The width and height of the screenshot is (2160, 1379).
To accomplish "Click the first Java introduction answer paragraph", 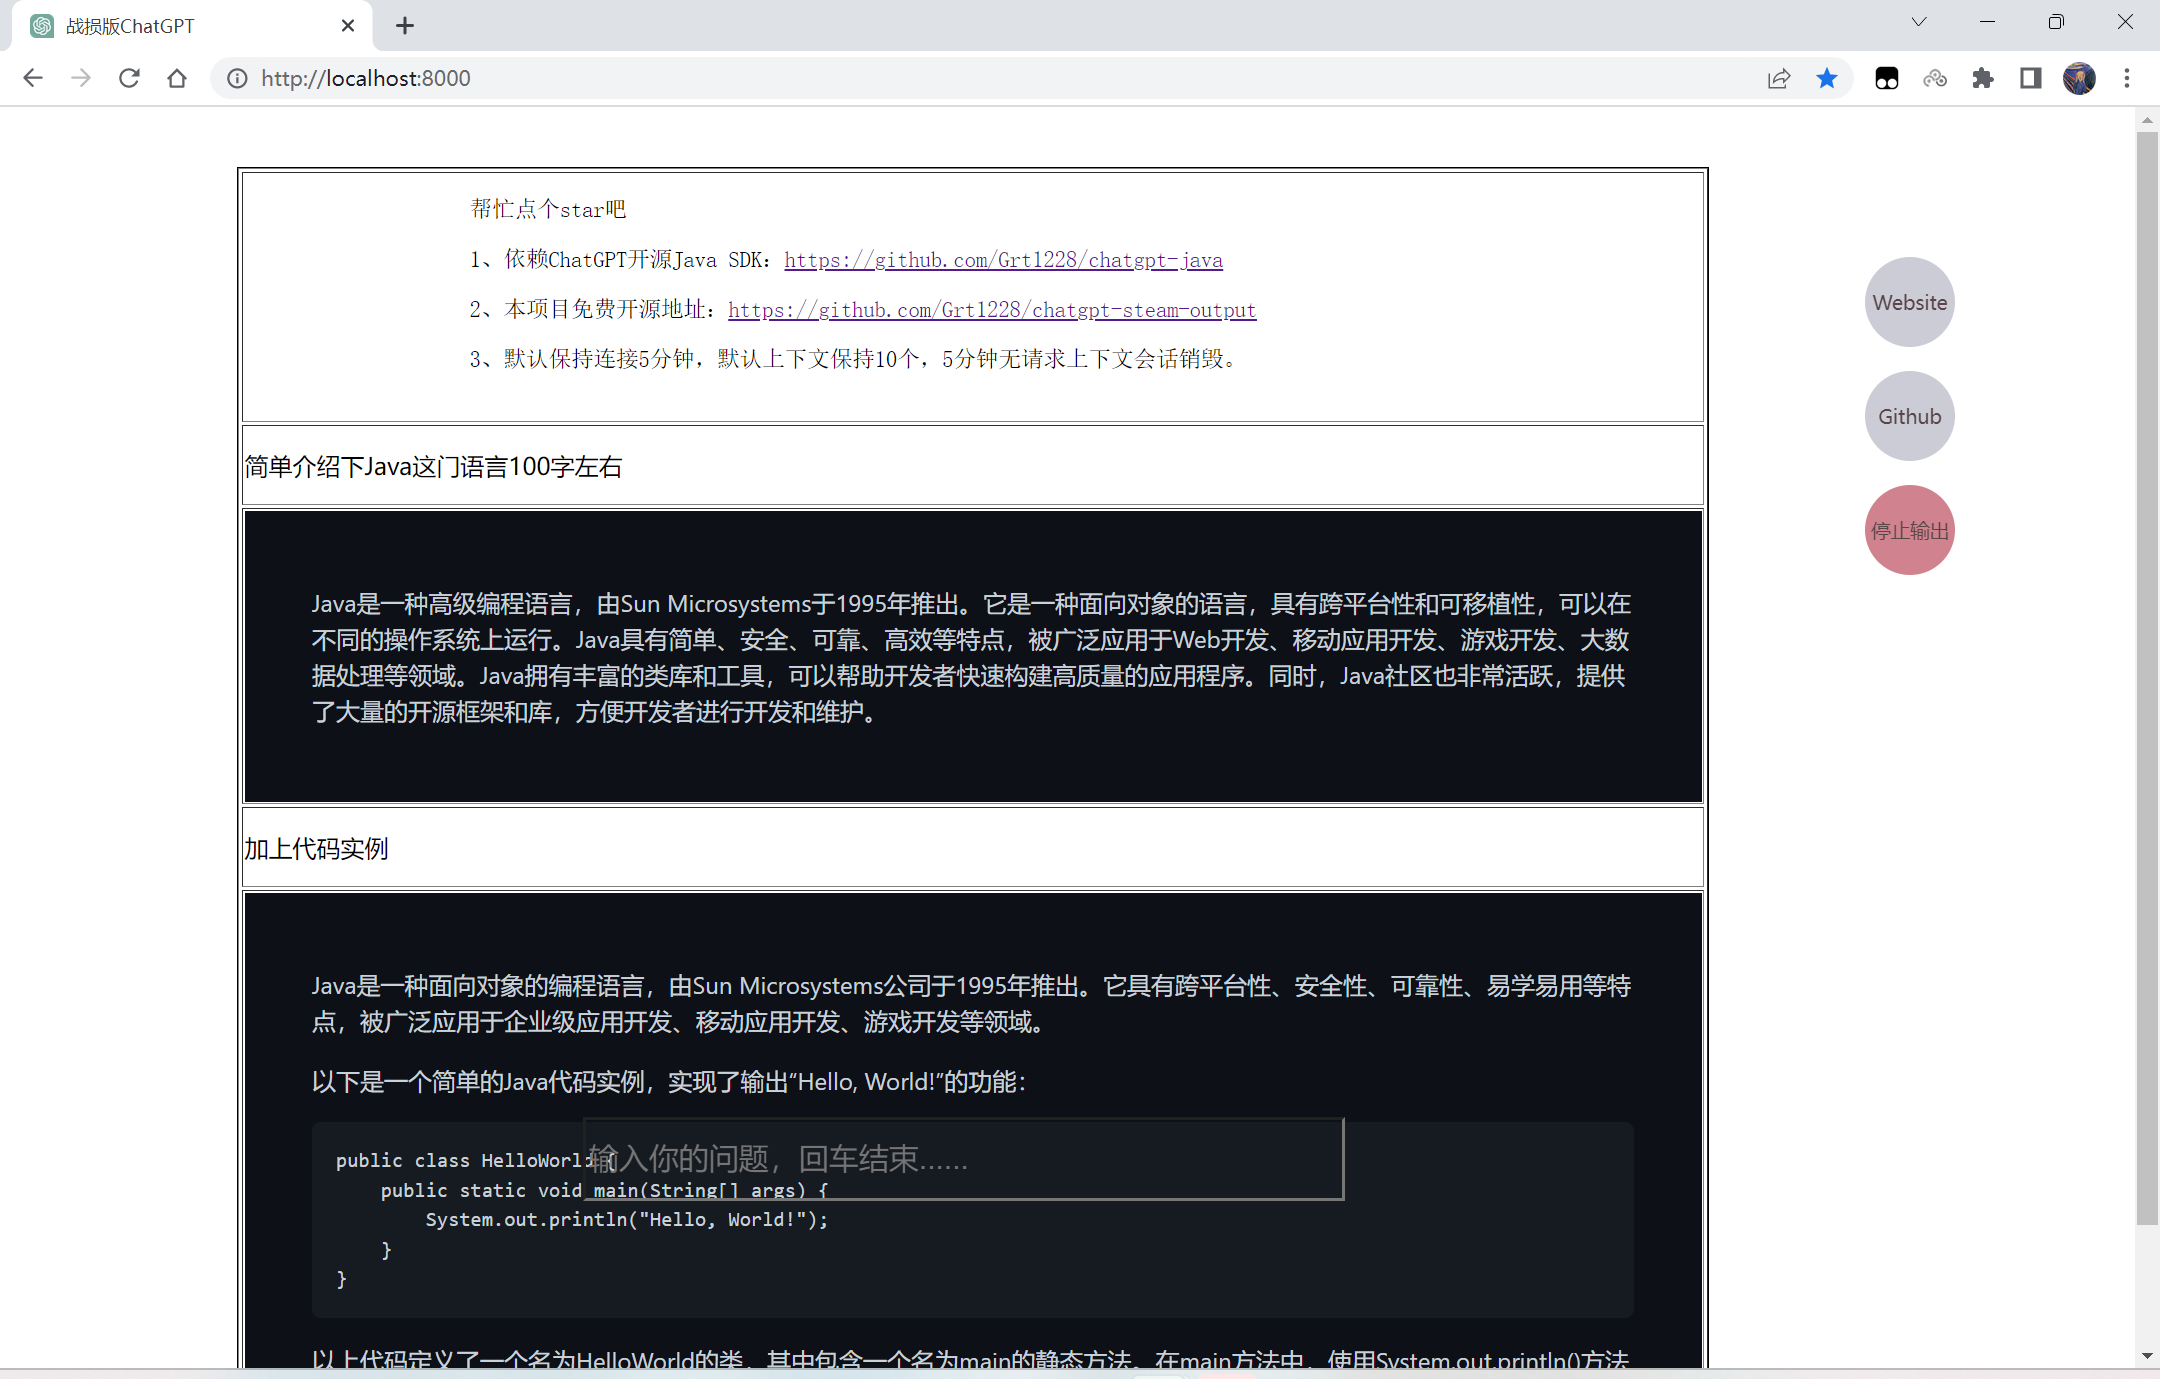I will (971, 658).
